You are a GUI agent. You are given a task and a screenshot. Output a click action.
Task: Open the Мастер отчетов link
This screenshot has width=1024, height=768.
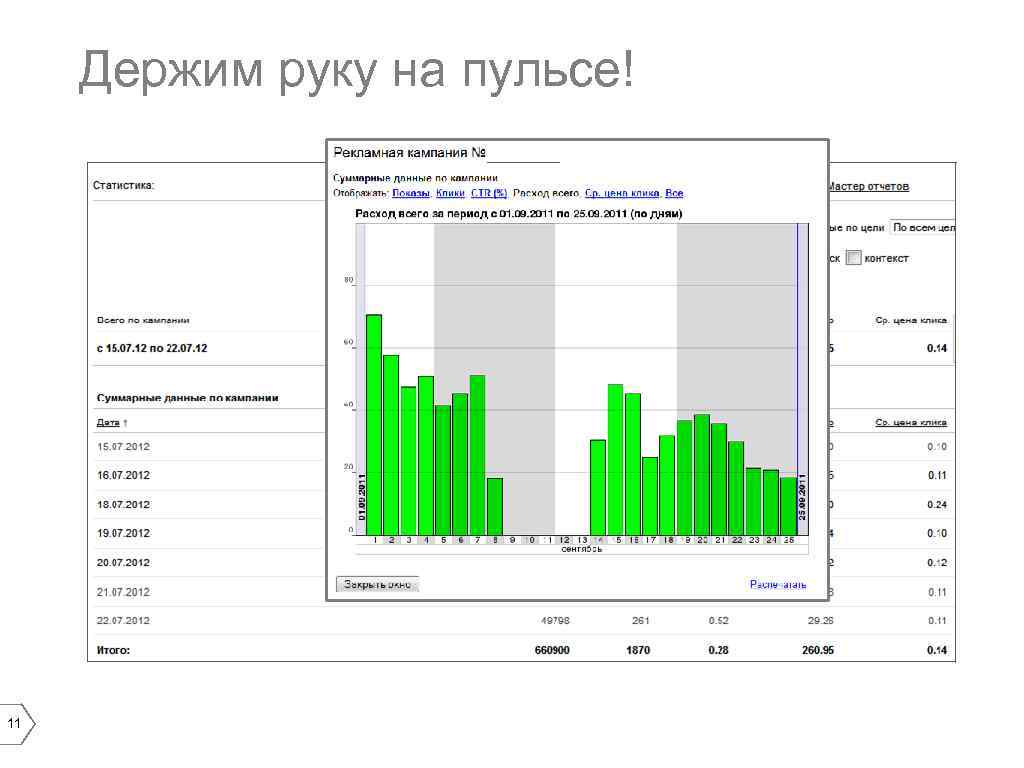(869, 187)
